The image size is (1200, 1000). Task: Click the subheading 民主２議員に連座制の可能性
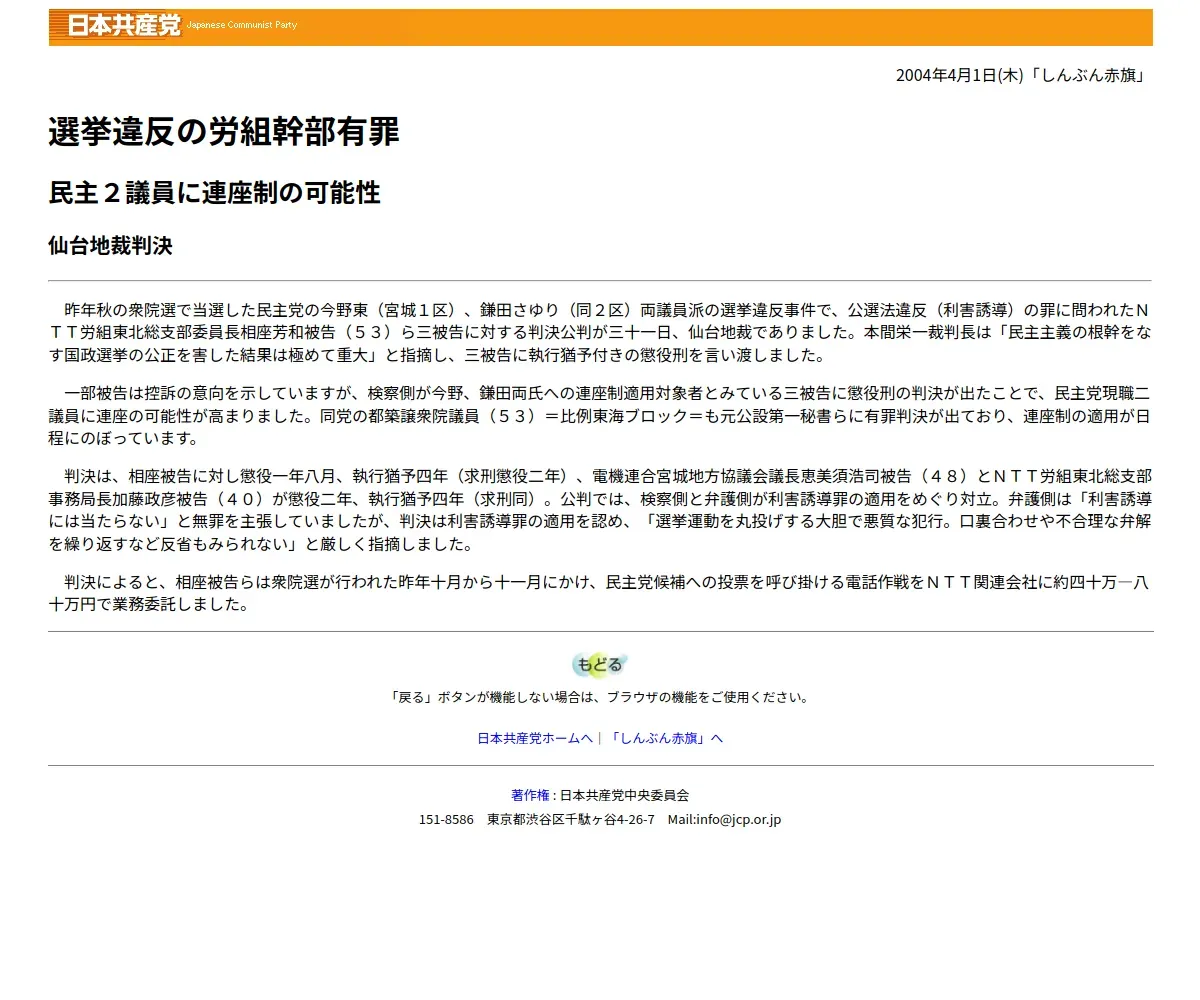coord(214,192)
